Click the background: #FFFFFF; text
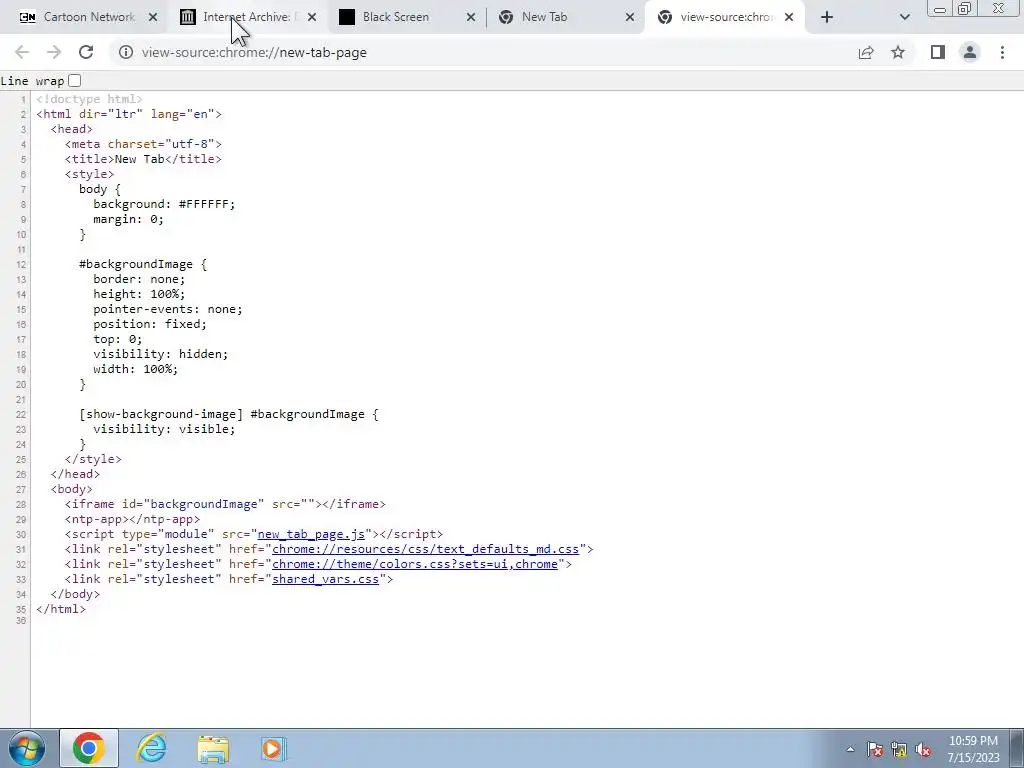 pos(164,204)
